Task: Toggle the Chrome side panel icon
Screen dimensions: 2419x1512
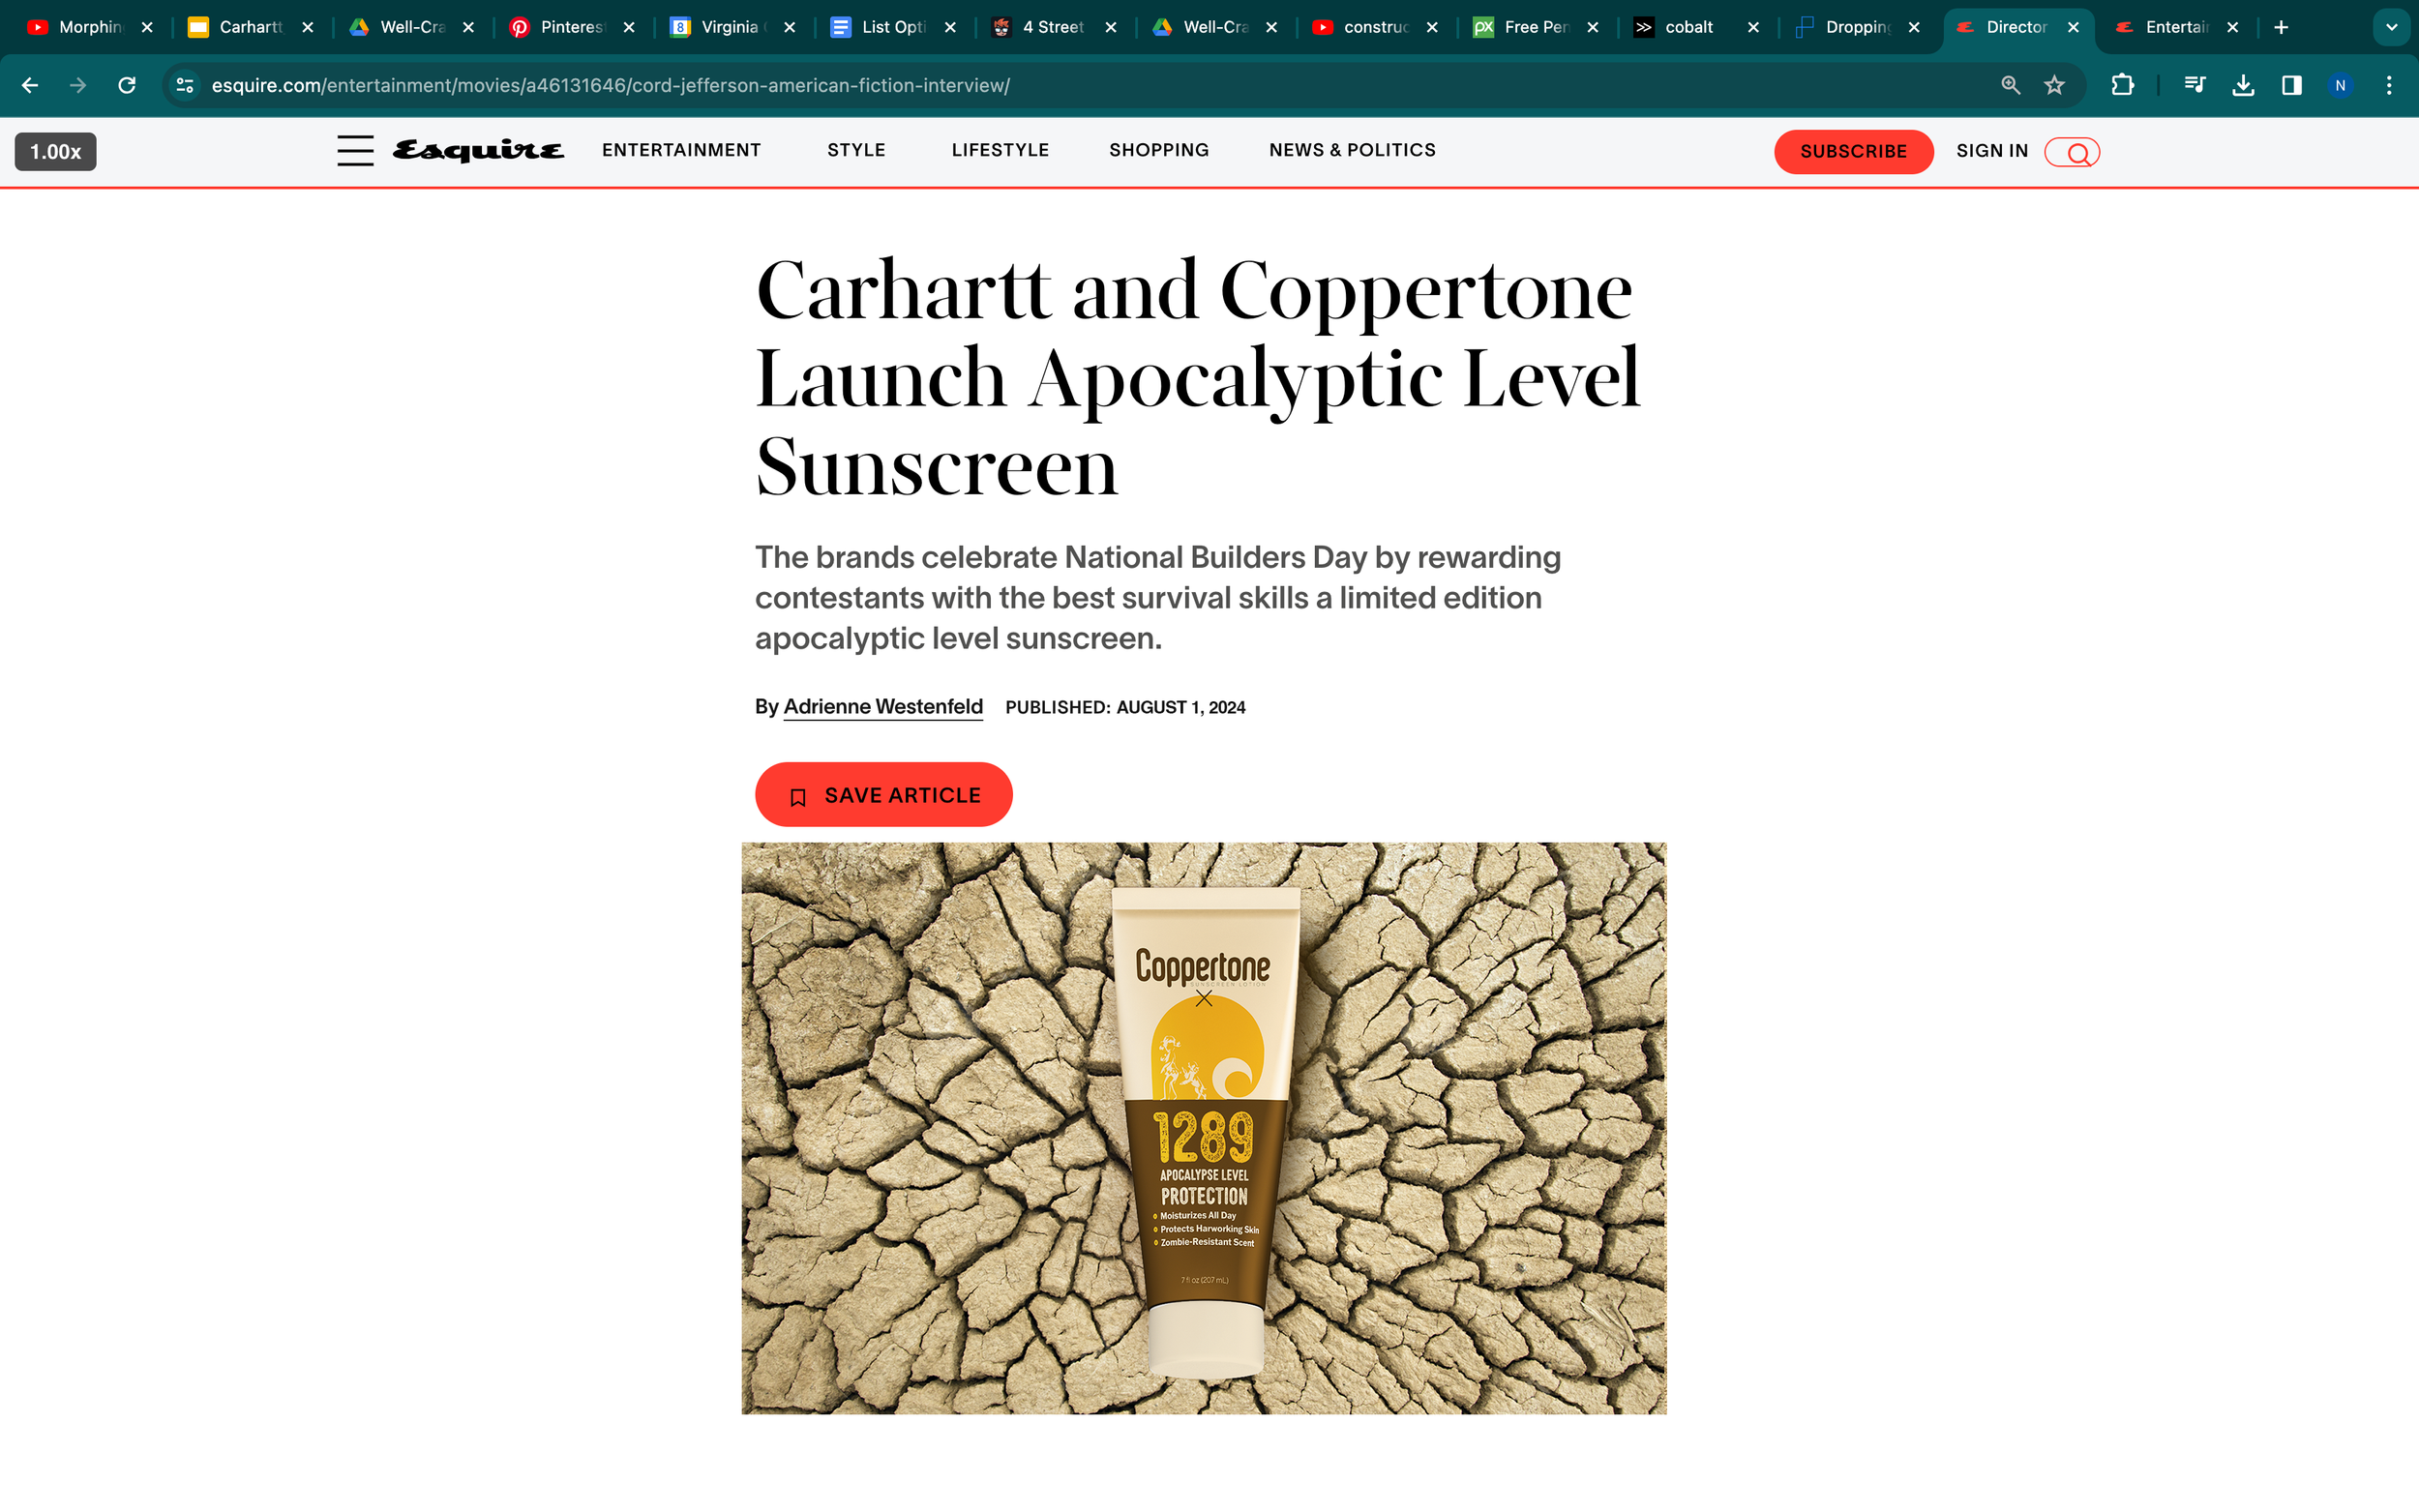Action: click(x=2291, y=85)
